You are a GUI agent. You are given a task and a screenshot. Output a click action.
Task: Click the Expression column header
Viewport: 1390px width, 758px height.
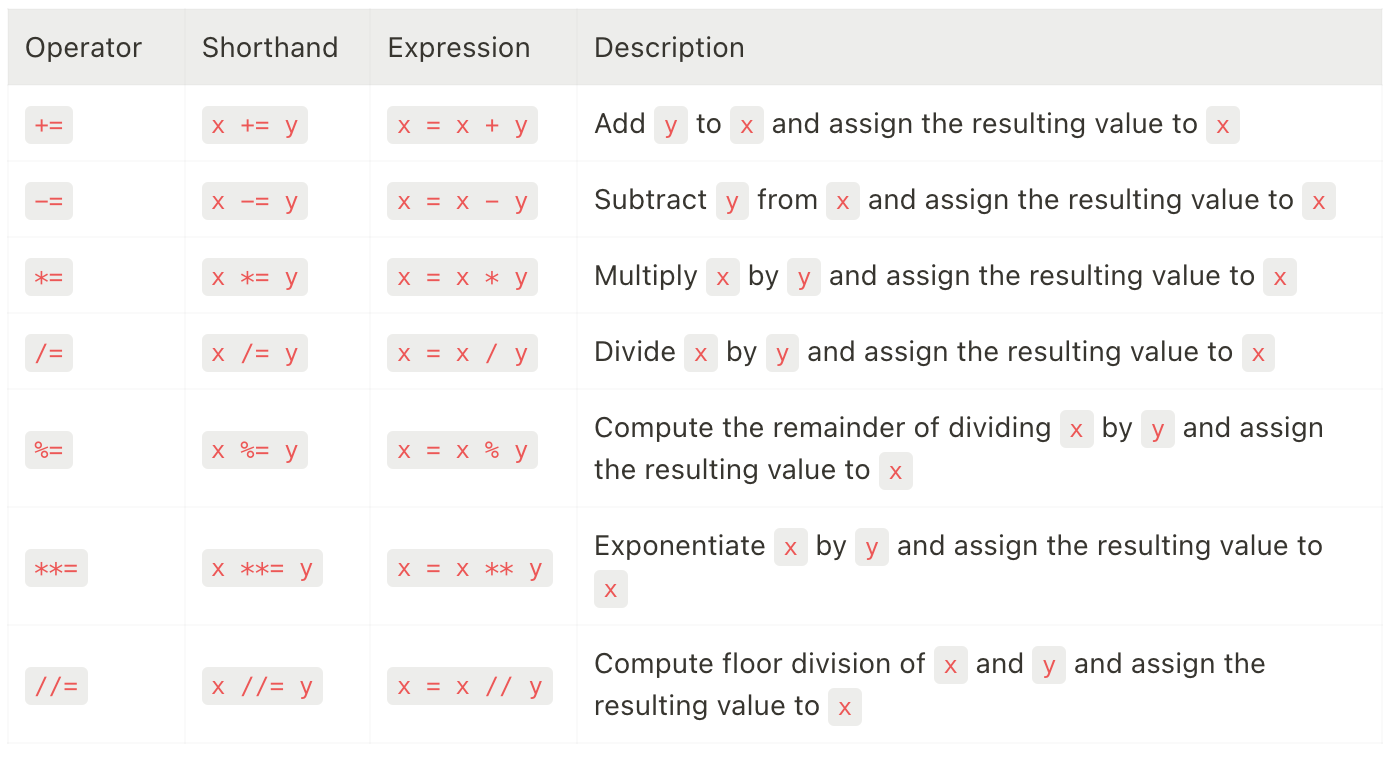(x=459, y=48)
